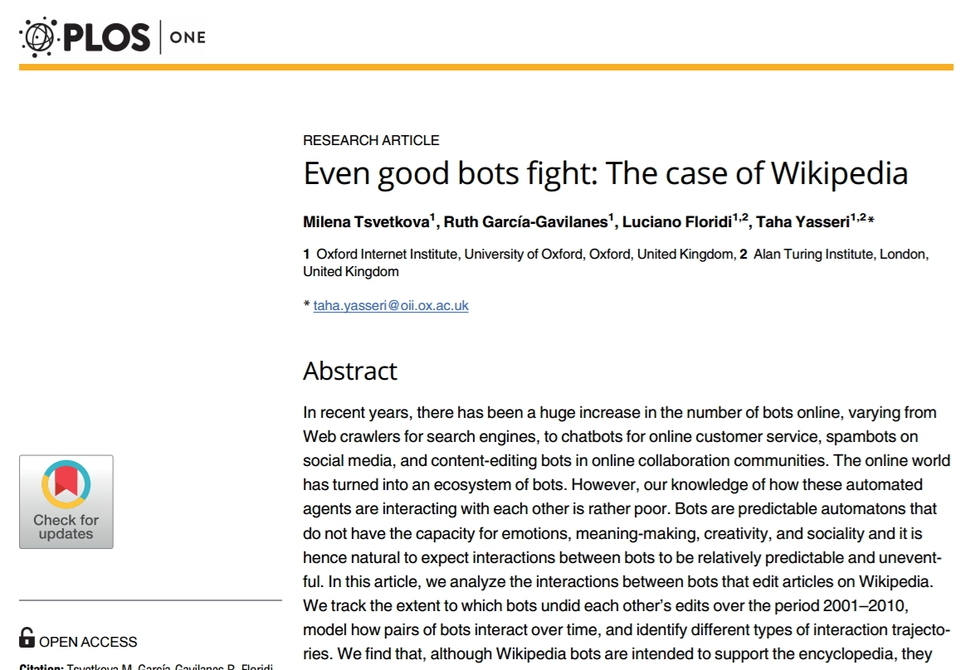Click the abstract line starting 'Web crawlers for search'
Image resolution: width=970 pixels, height=670 pixels.
click(611, 437)
